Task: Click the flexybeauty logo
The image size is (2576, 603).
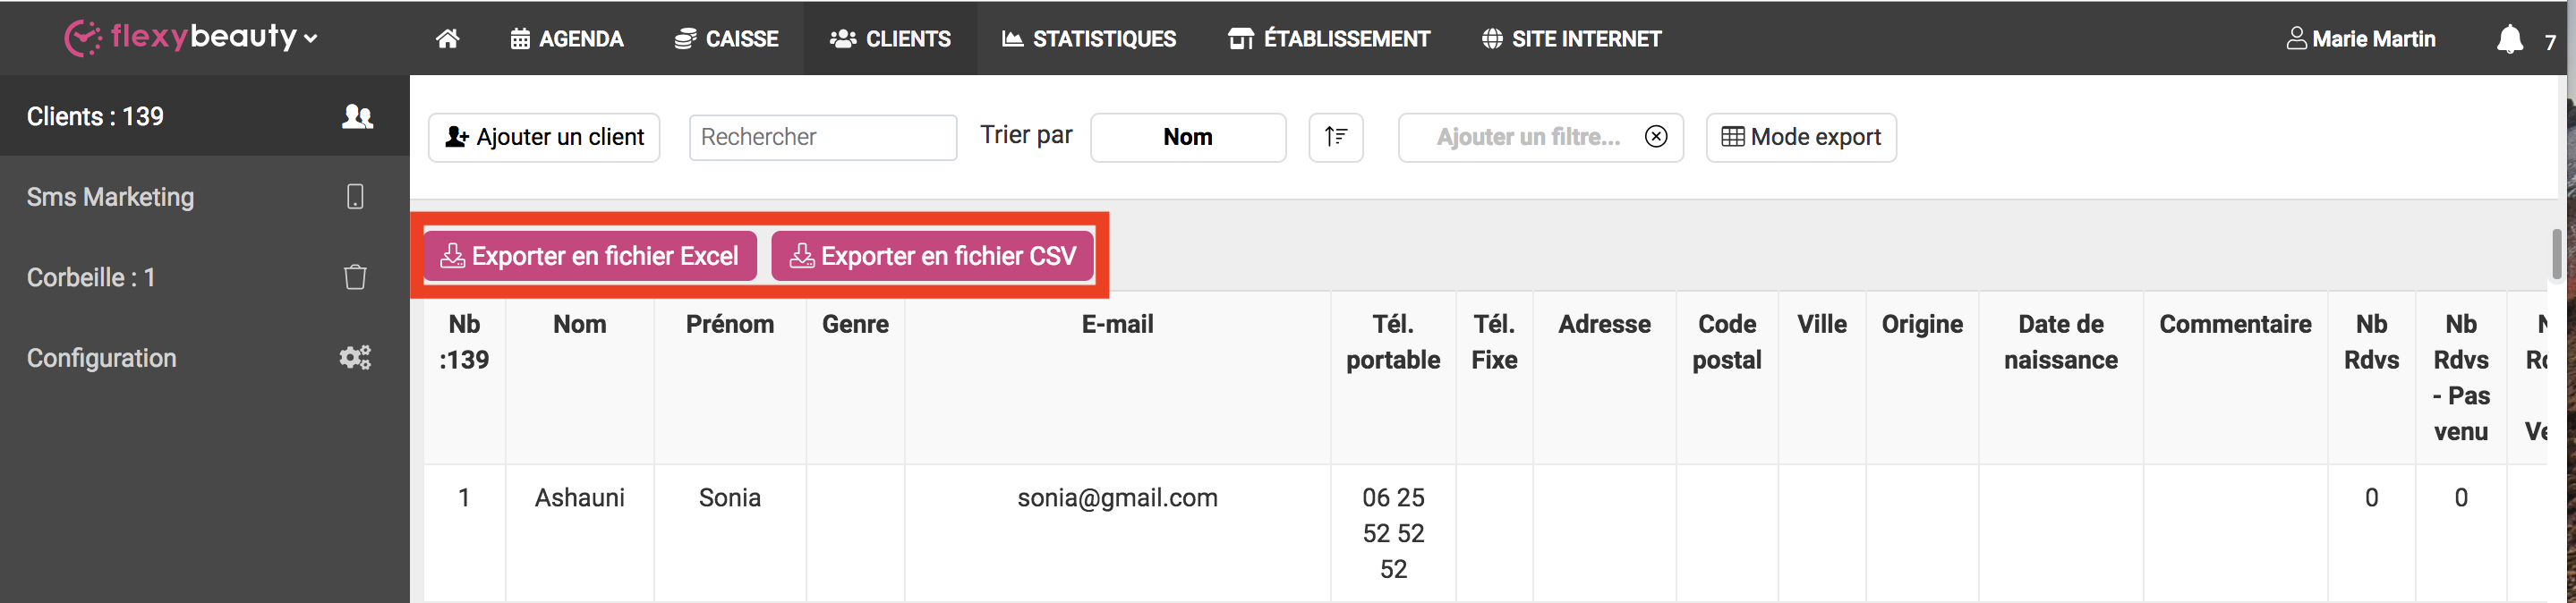Action: pos(181,37)
